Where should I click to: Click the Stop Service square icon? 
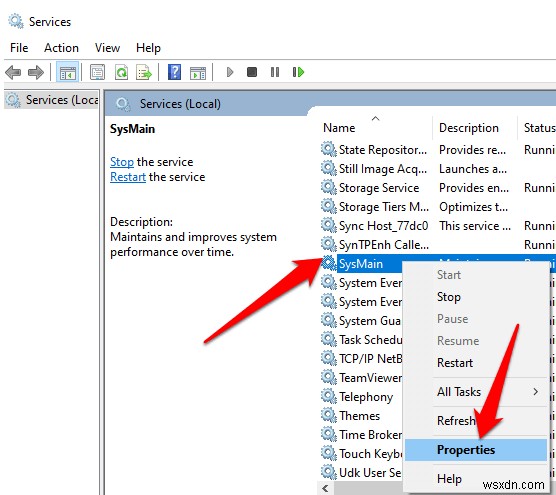tap(252, 72)
